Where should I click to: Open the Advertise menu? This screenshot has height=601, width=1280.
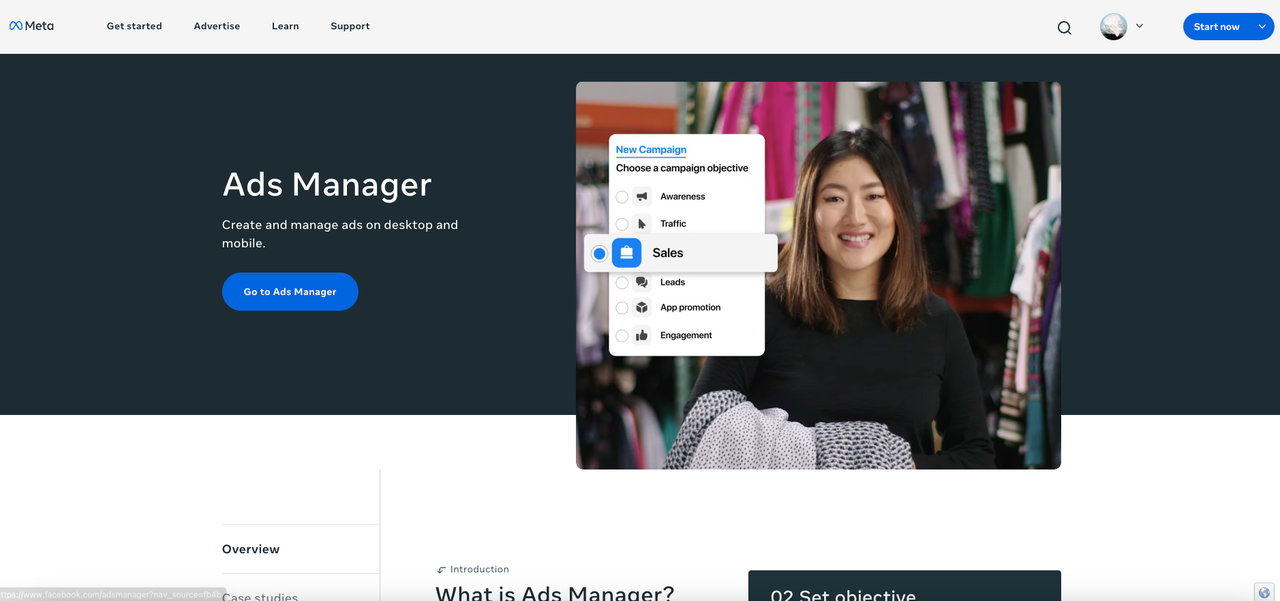217,26
